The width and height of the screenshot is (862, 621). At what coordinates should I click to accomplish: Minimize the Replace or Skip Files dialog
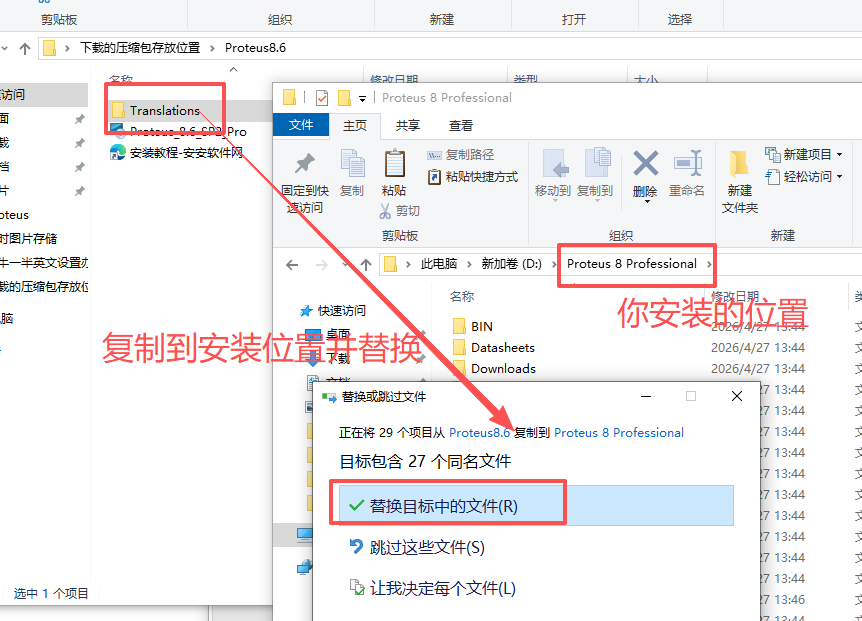click(646, 396)
